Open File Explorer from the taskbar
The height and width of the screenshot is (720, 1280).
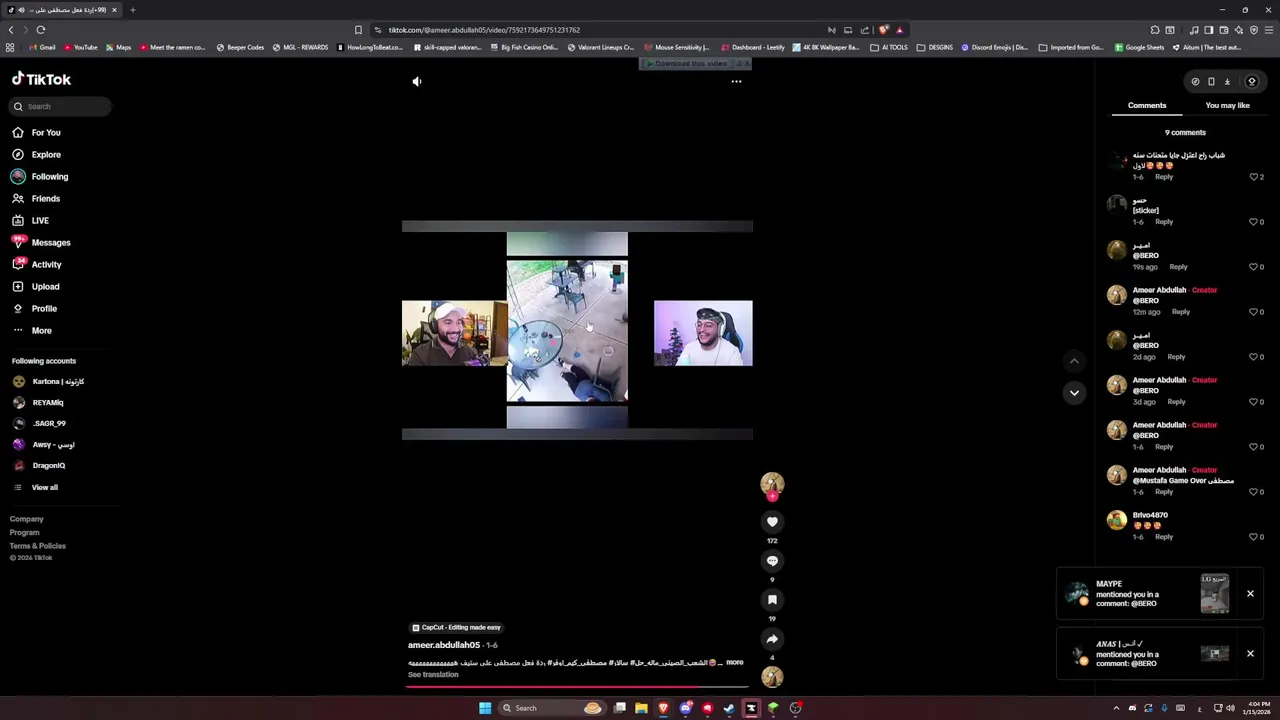[641, 708]
